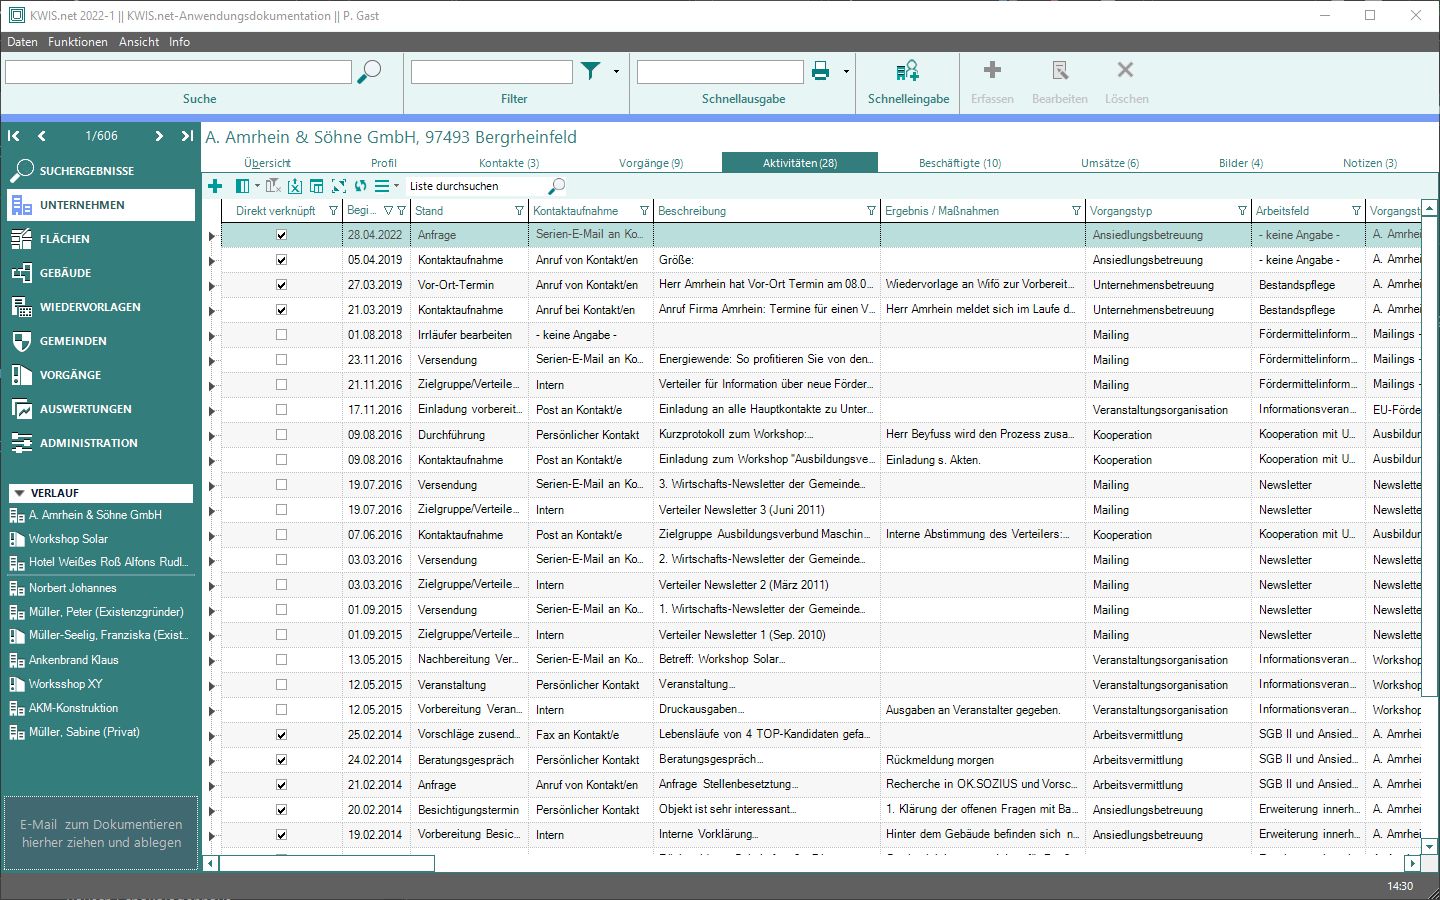This screenshot has width=1440, height=900.
Task: Check Direkt verknüpft for 17.11.2016 row
Action: [281, 410]
